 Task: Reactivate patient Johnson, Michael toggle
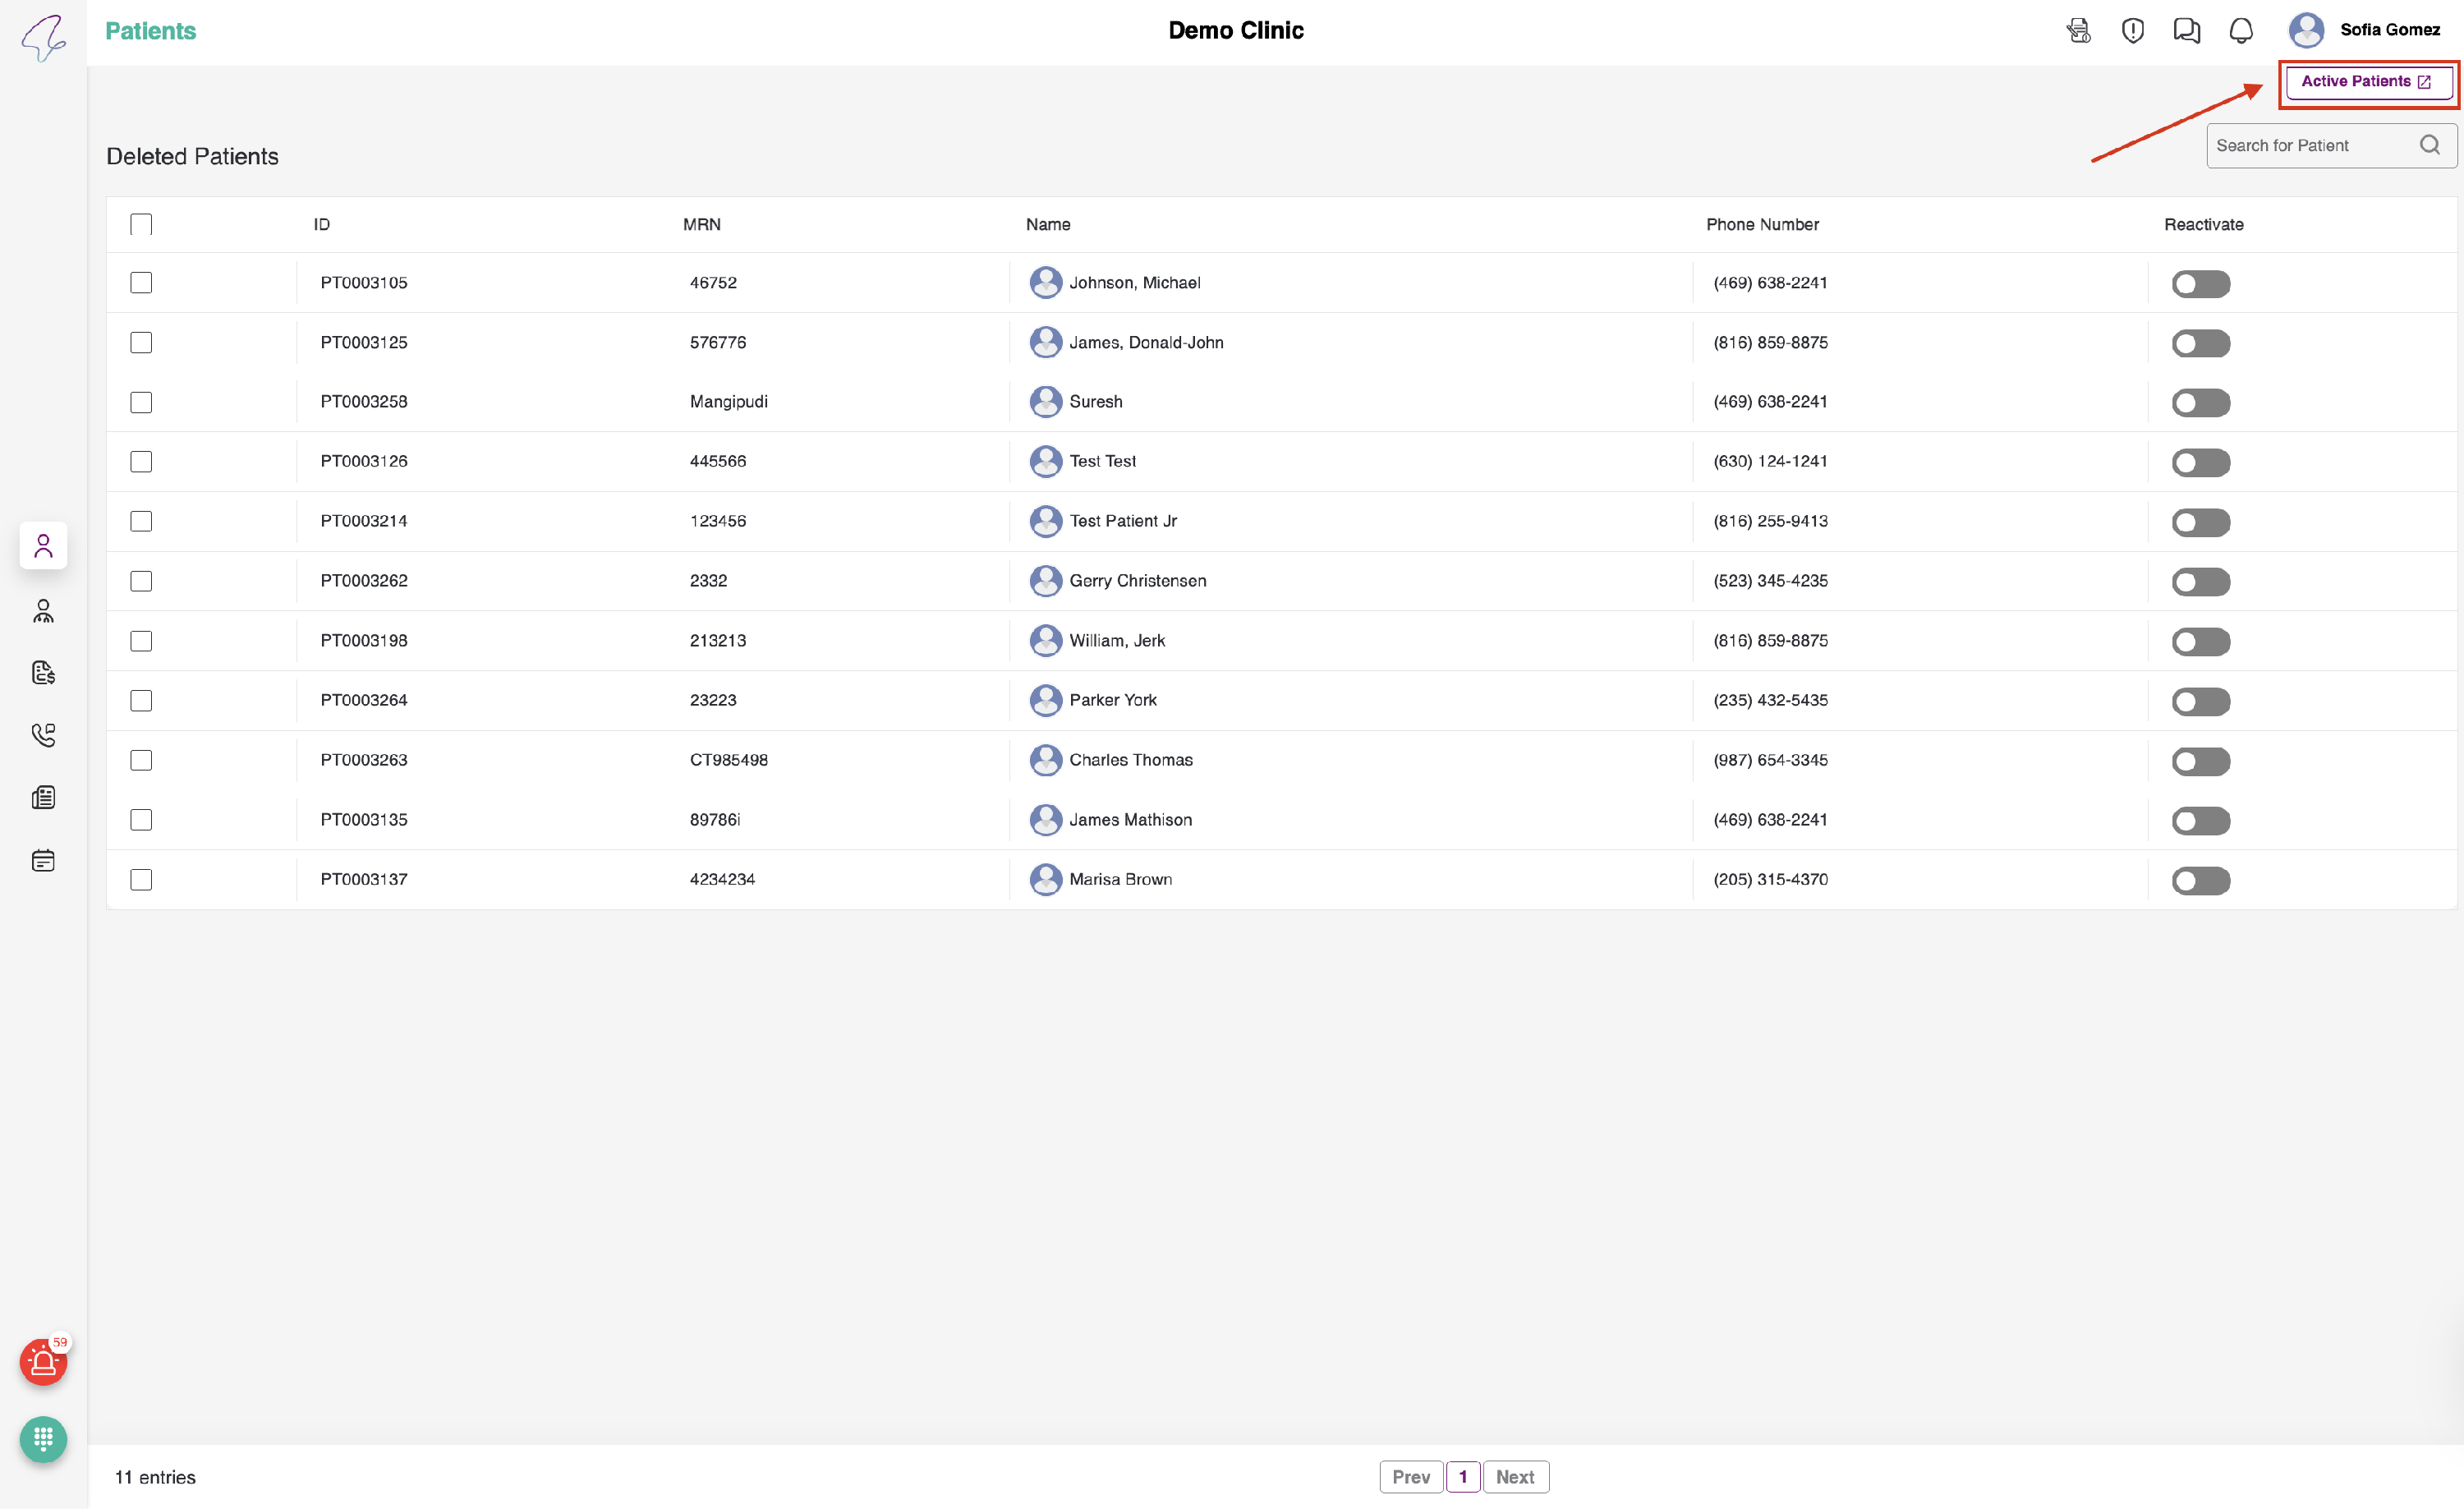[x=2200, y=284]
